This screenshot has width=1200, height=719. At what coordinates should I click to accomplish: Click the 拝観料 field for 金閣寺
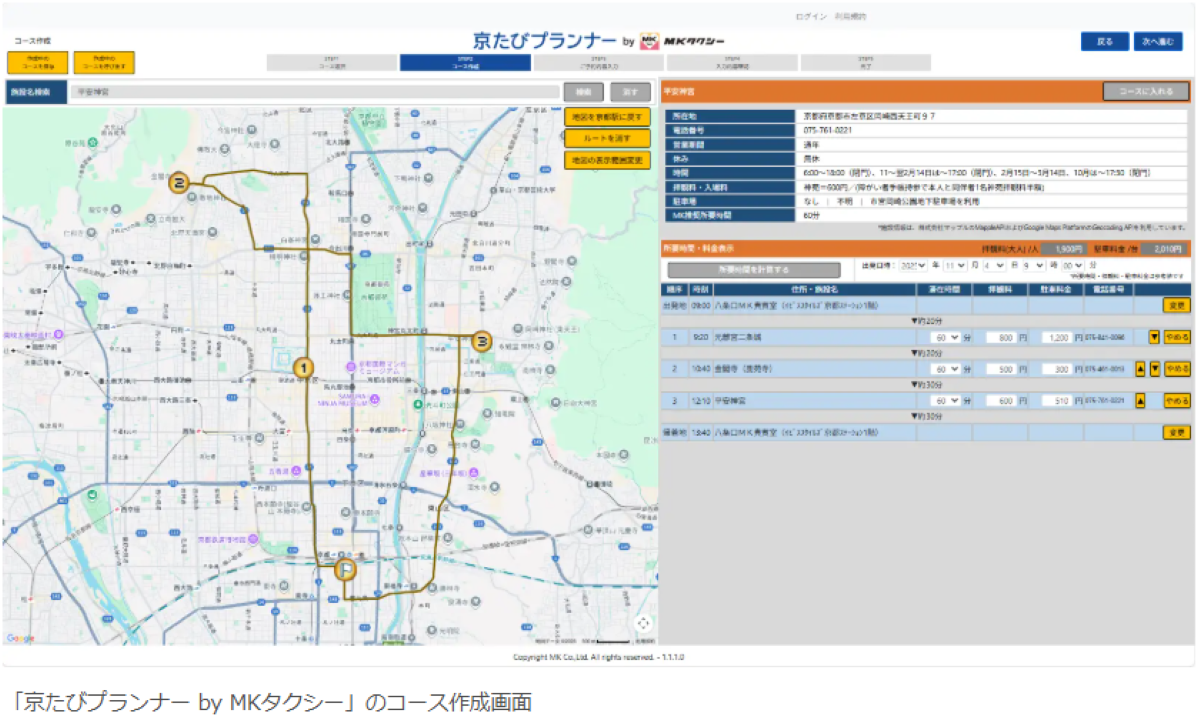[x=1000, y=369]
